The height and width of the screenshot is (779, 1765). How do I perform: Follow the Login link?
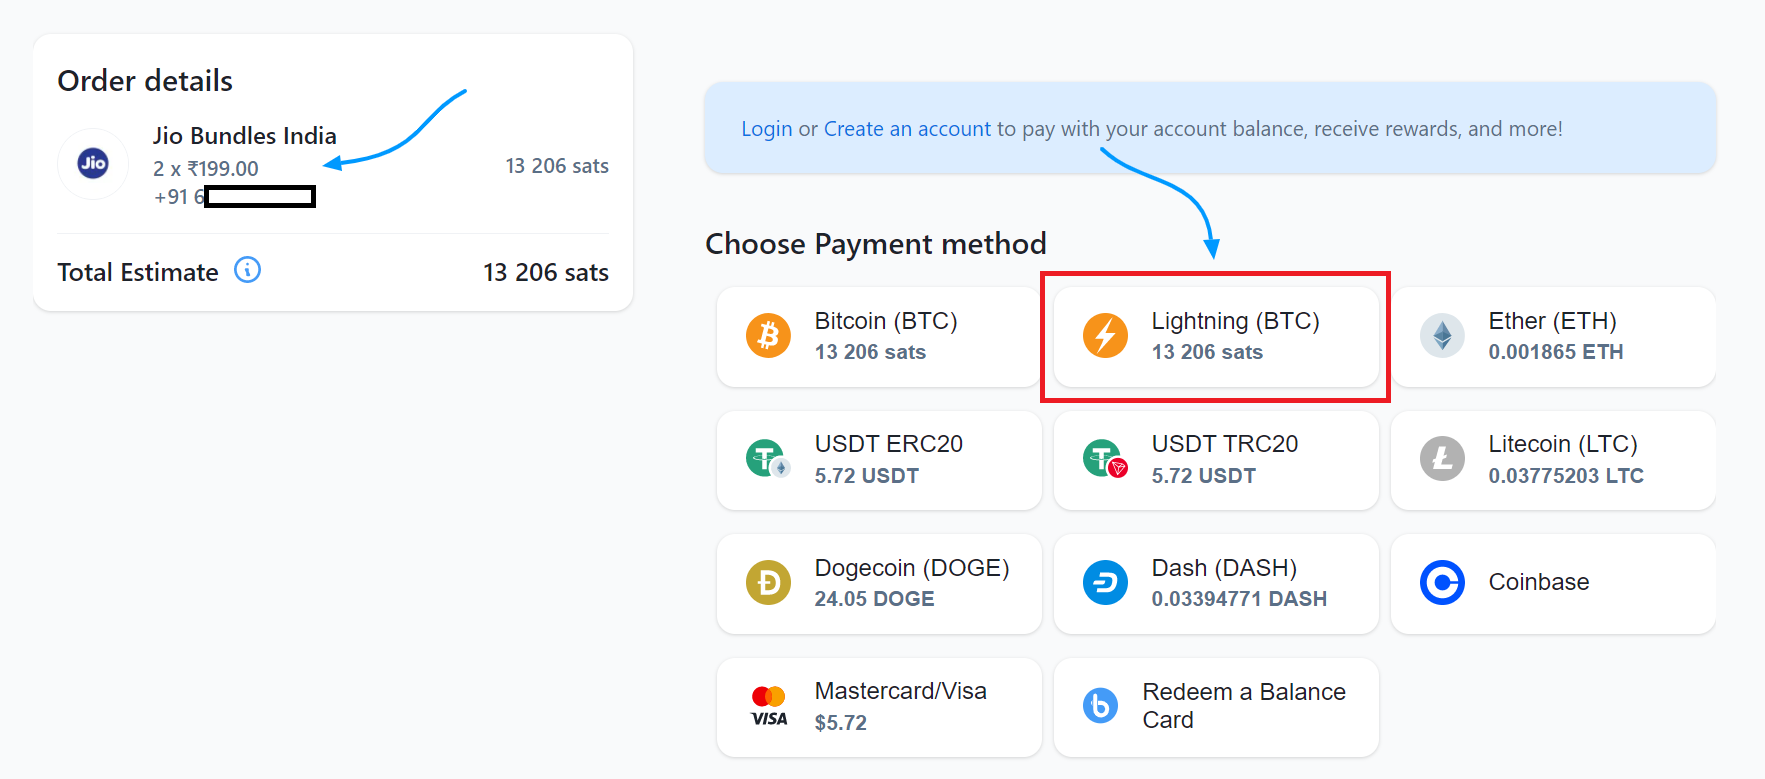point(766,129)
